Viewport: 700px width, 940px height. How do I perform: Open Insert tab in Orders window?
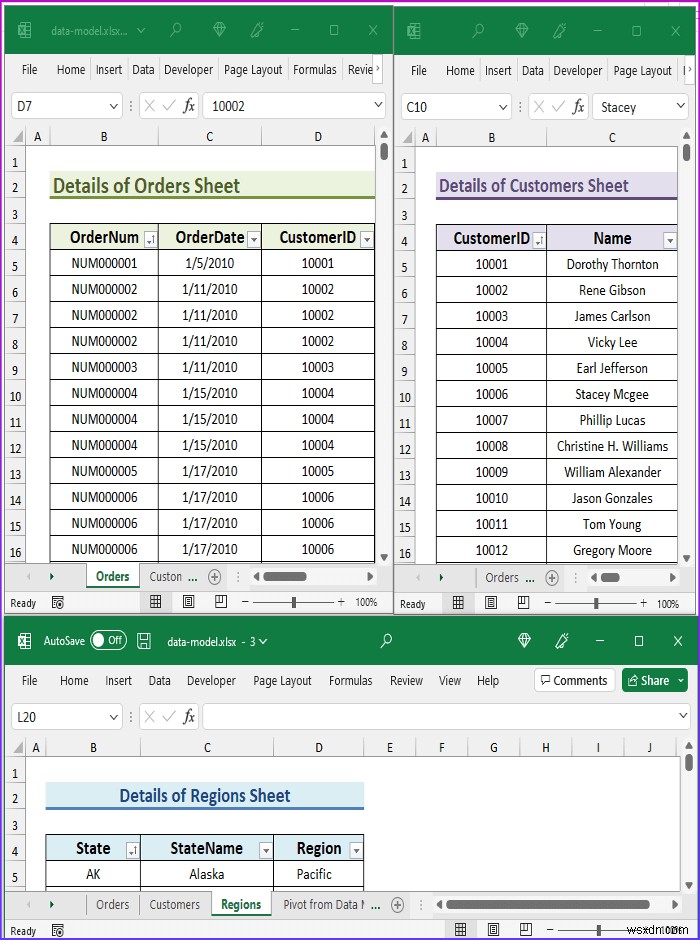(x=108, y=70)
